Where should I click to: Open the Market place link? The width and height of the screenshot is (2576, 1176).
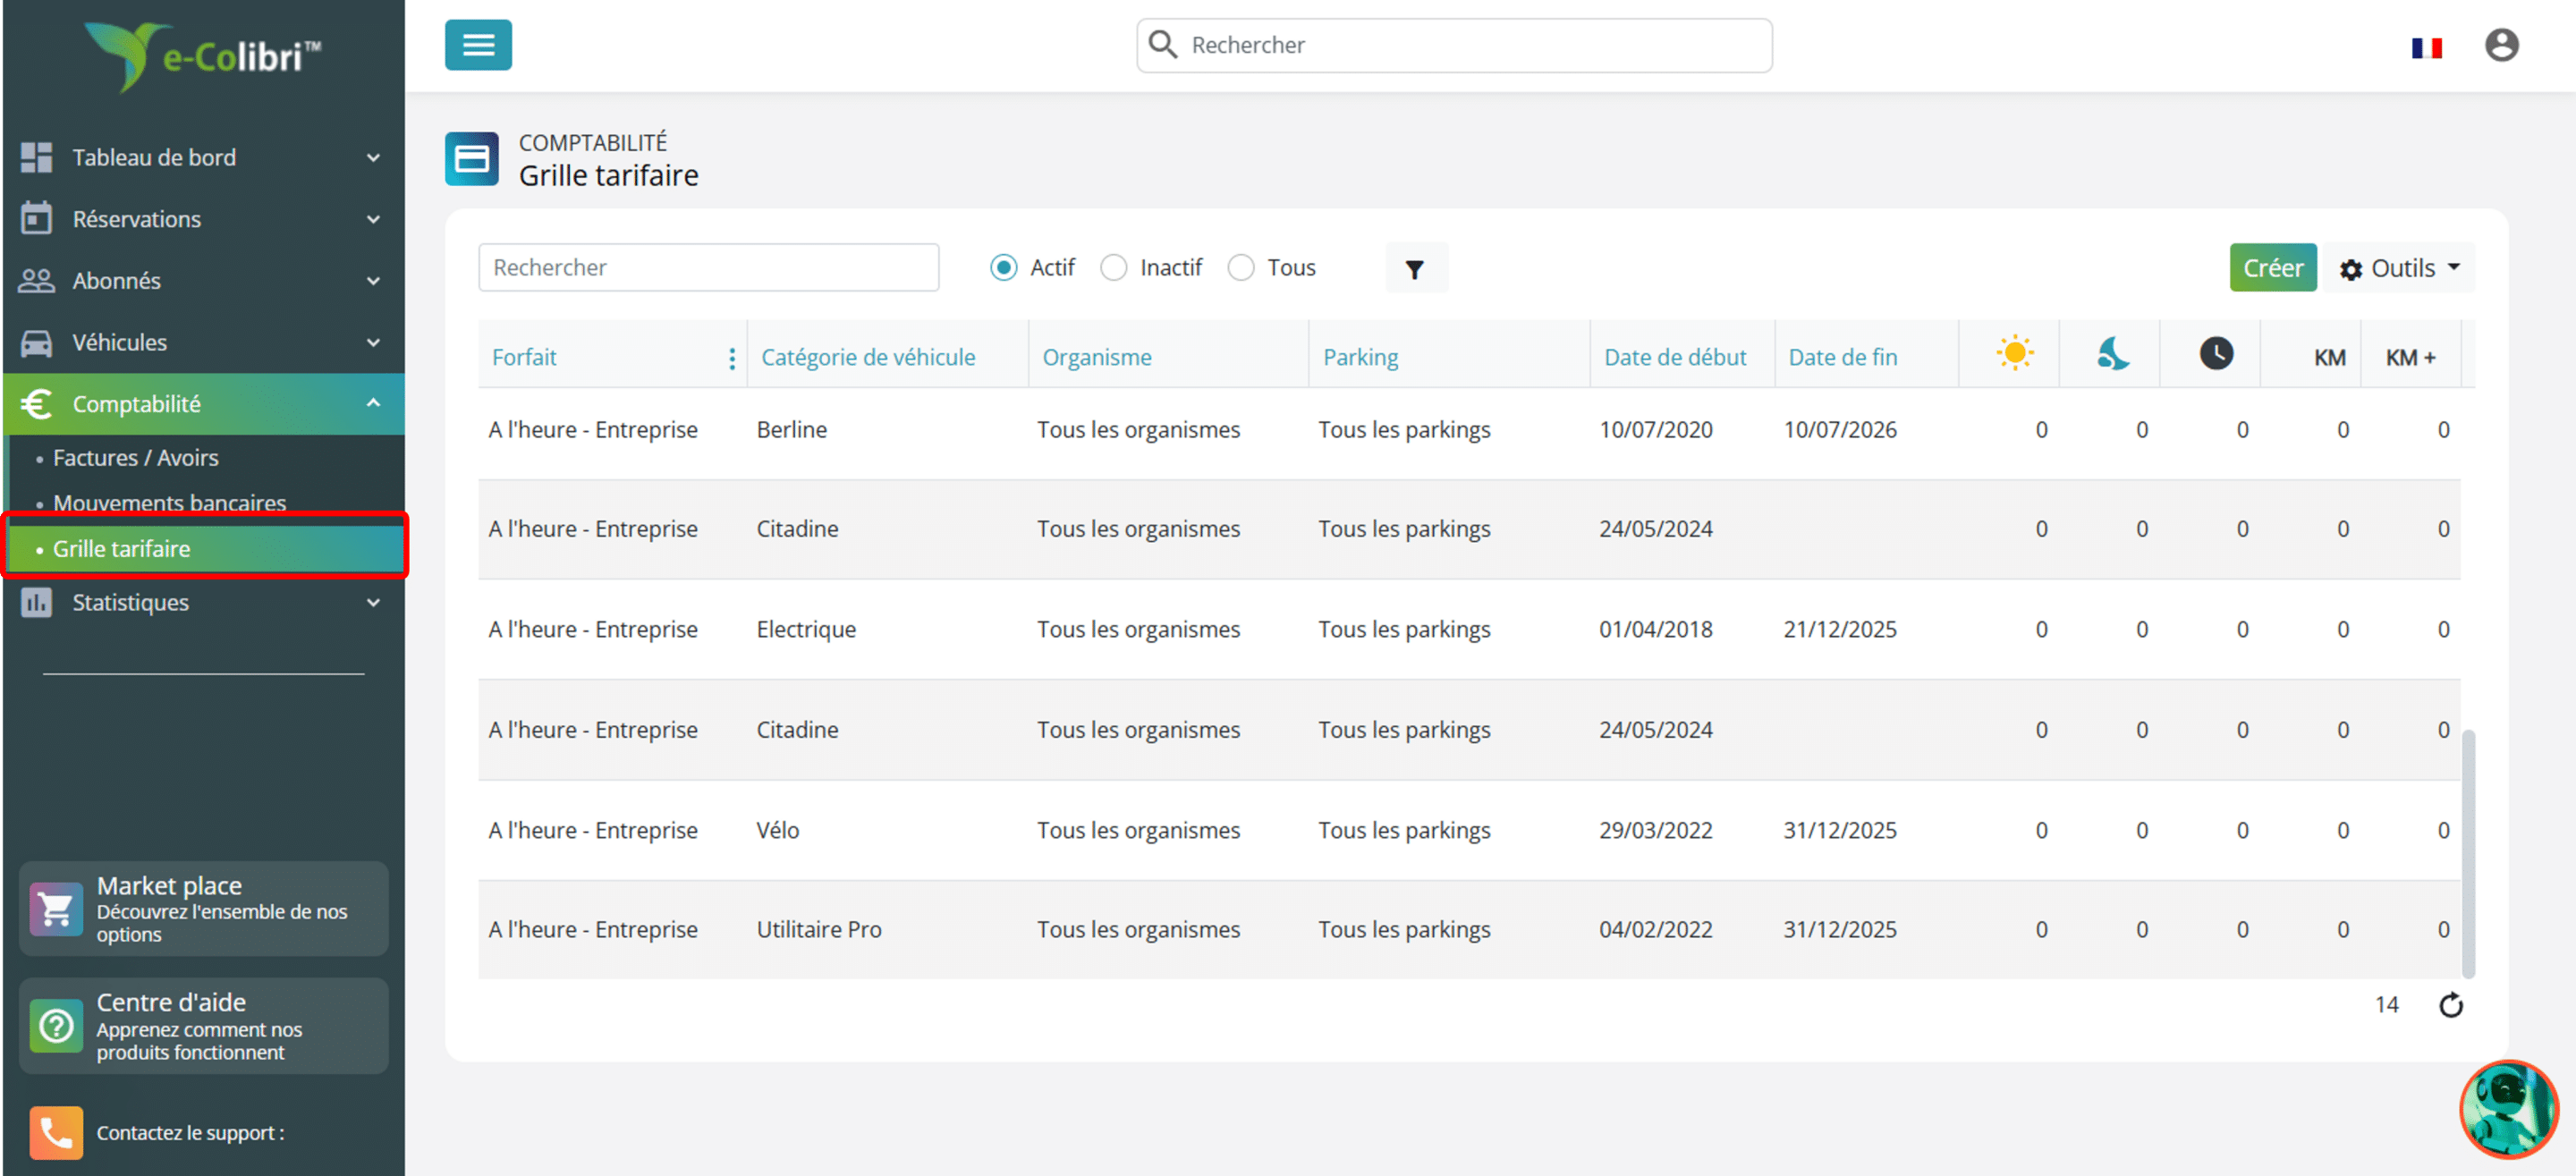(x=203, y=908)
